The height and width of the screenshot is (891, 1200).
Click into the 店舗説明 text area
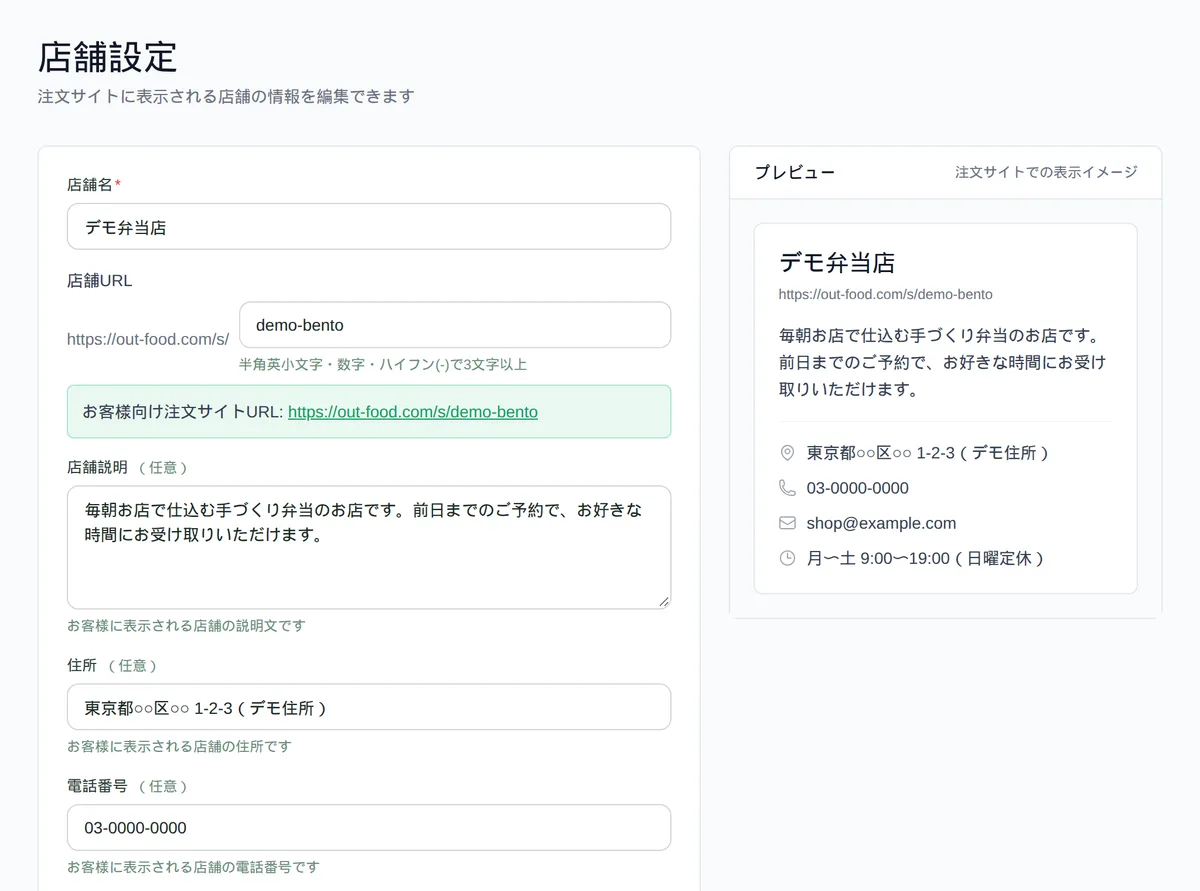[369, 547]
